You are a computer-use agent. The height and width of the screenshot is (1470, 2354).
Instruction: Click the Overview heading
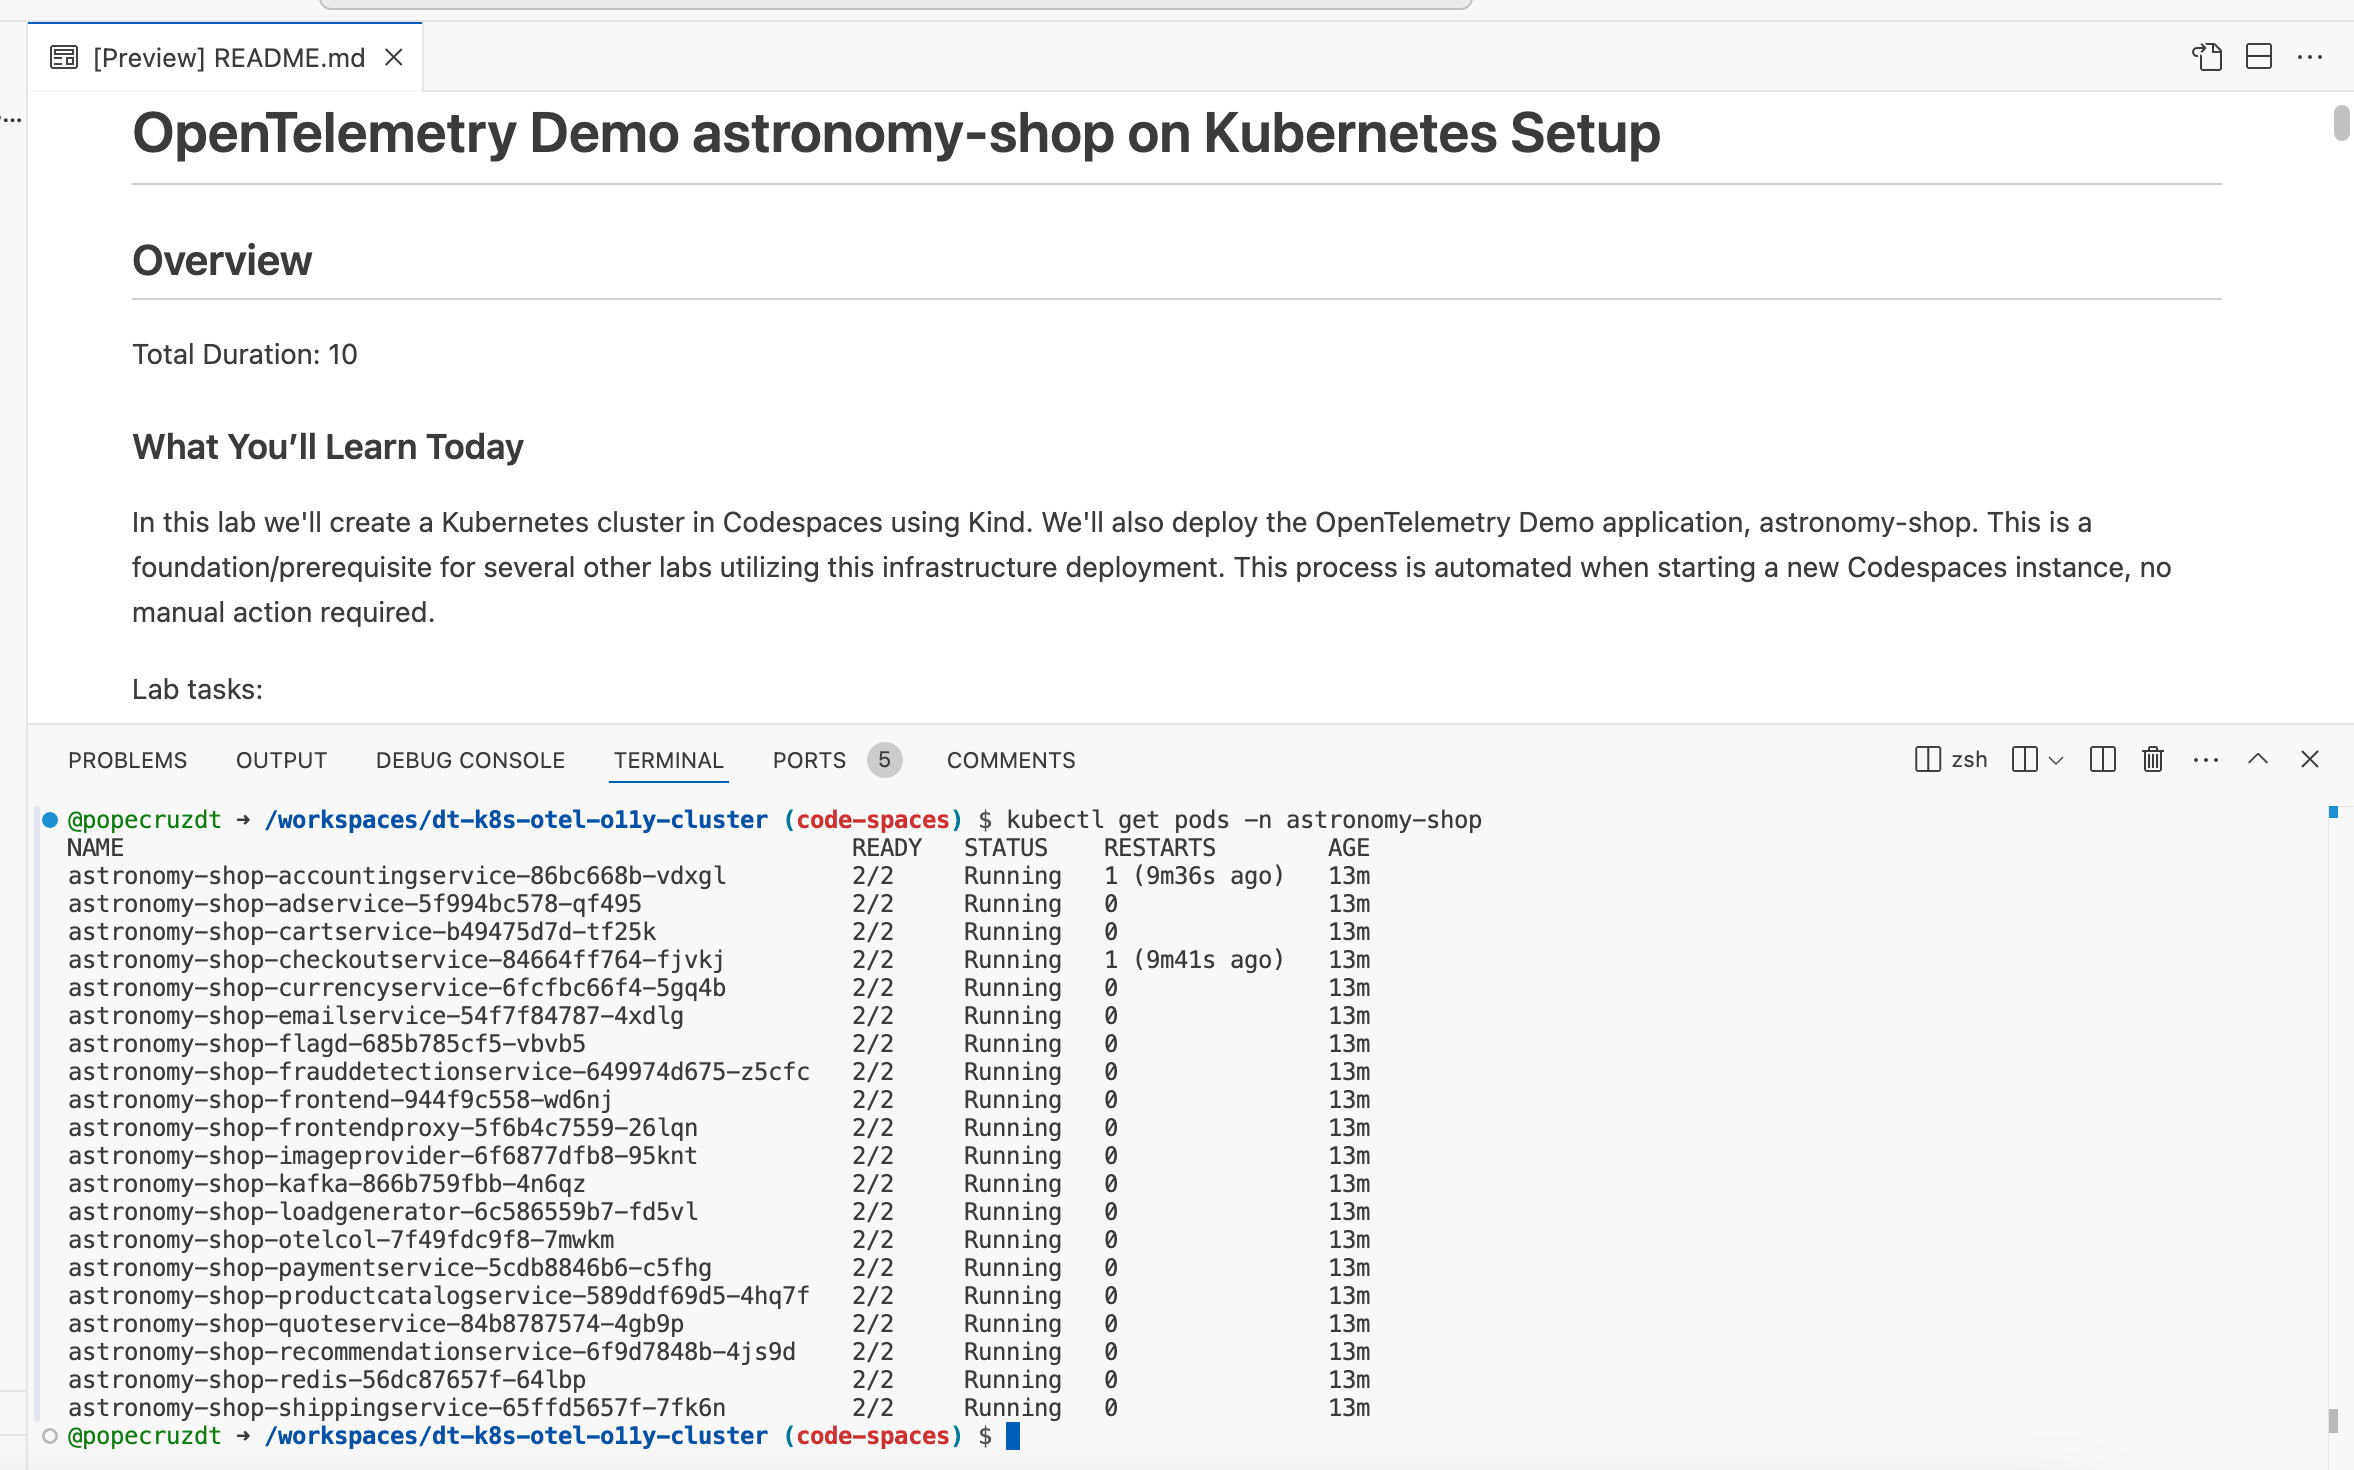coord(222,260)
